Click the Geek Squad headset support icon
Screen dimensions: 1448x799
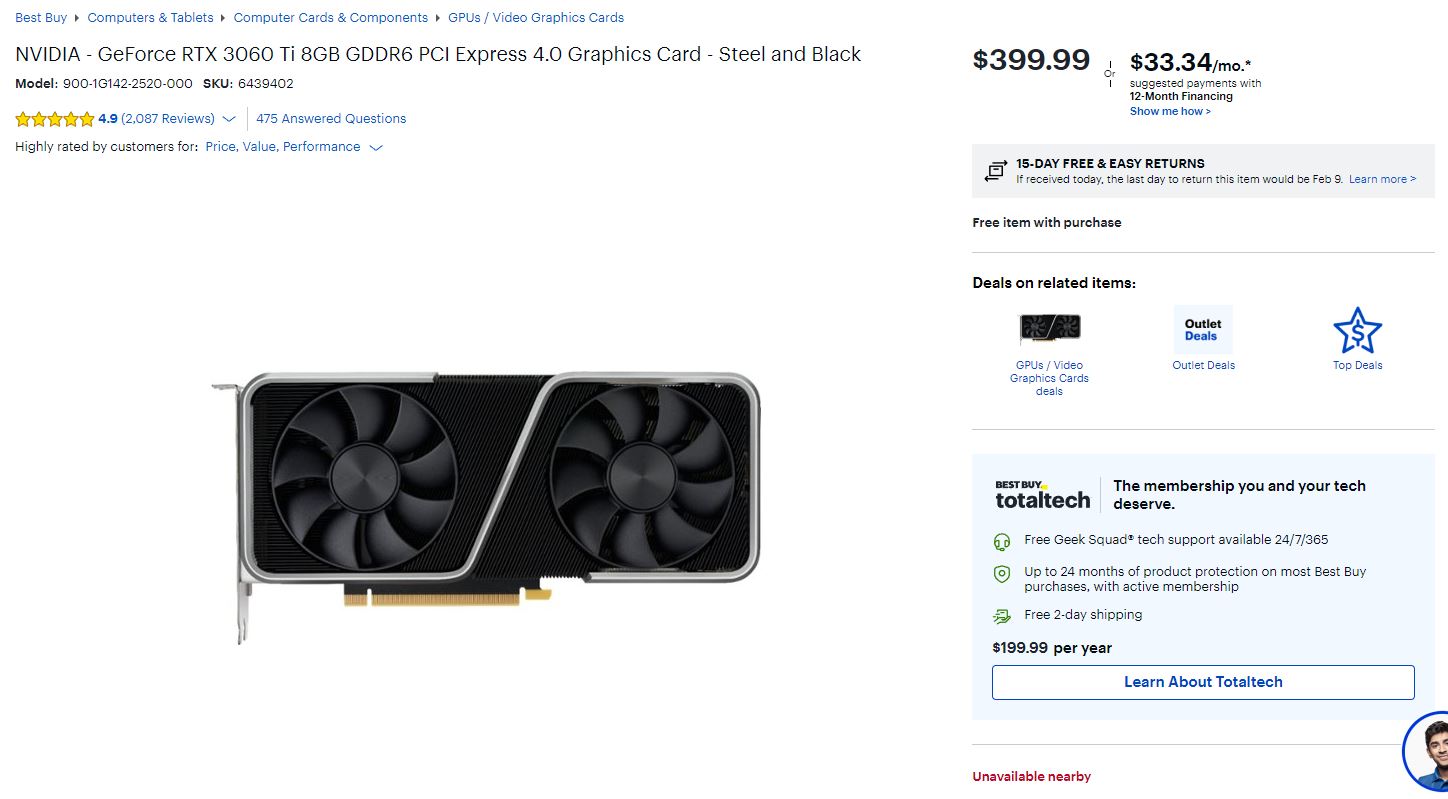[1002, 542]
